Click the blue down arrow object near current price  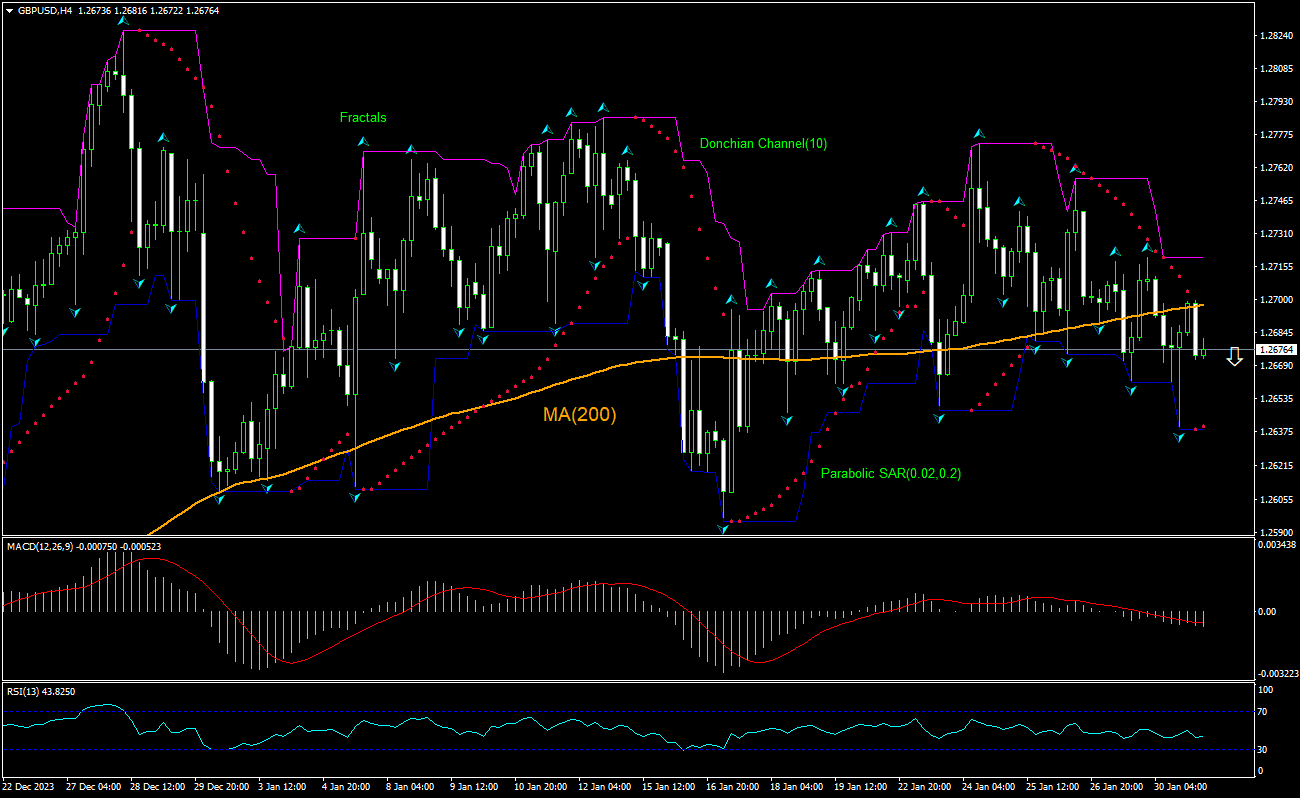point(1234,358)
